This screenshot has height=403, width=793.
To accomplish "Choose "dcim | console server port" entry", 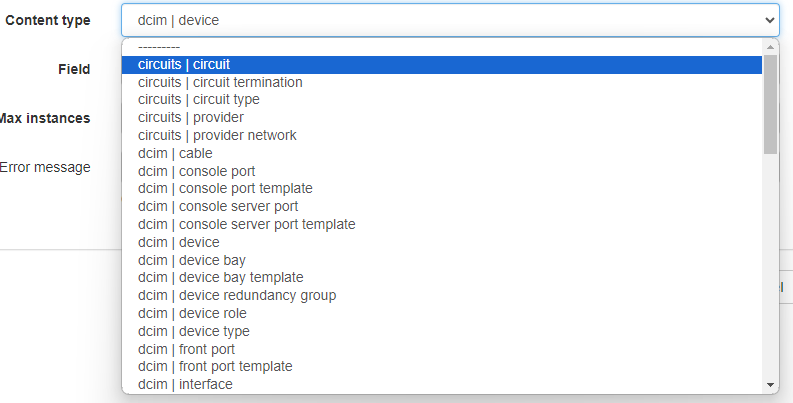I will click(218, 206).
